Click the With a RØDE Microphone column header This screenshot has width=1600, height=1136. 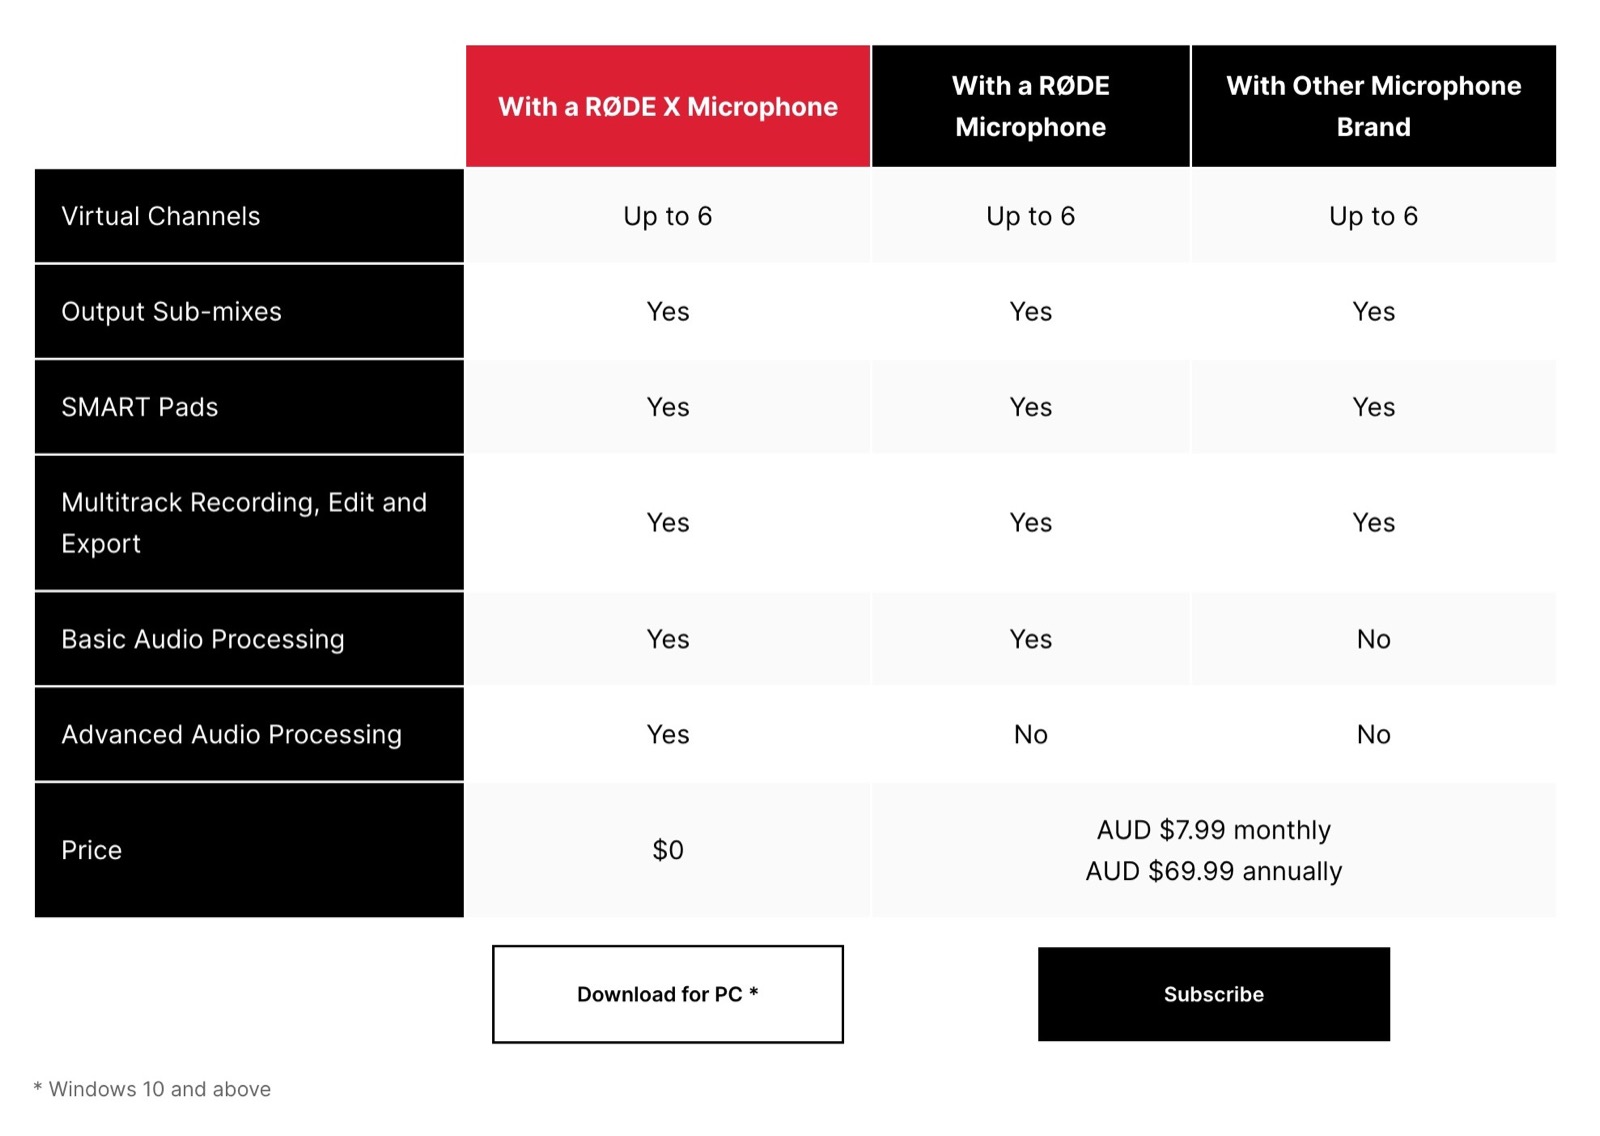point(1030,106)
